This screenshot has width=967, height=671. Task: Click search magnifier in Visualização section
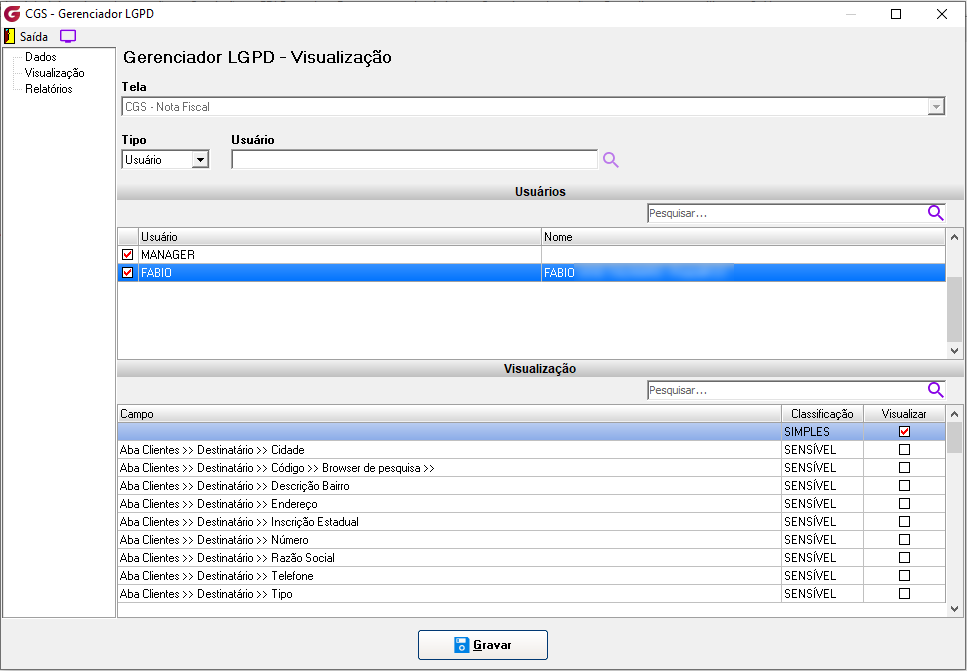936,390
